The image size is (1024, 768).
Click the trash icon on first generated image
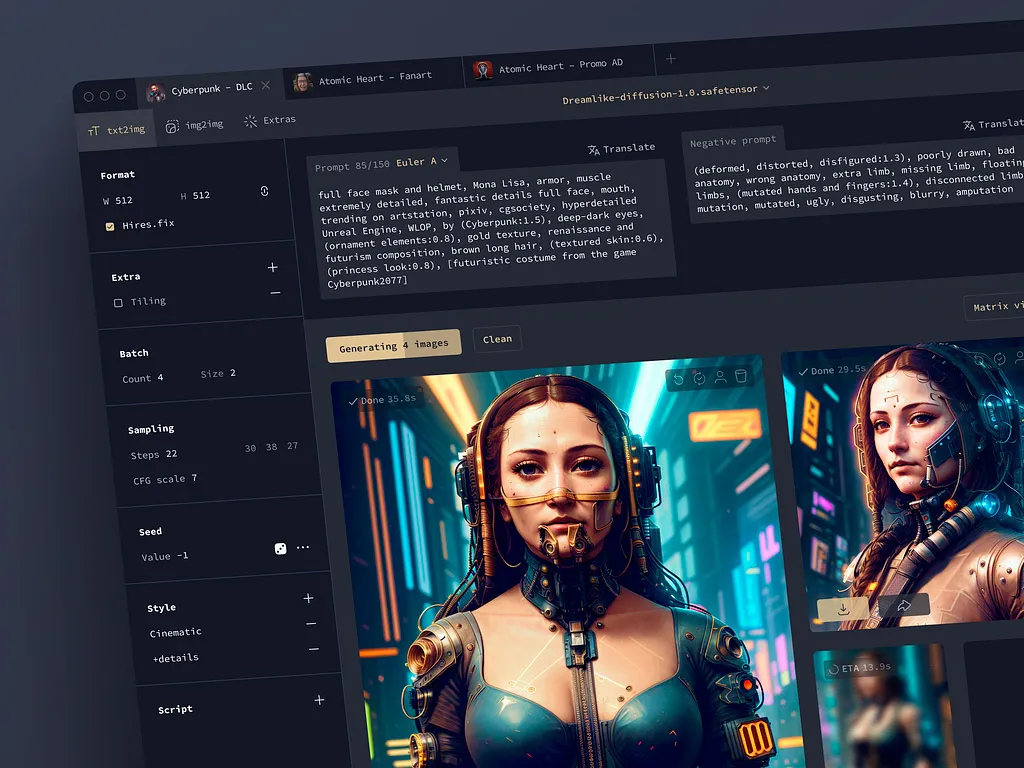(741, 377)
